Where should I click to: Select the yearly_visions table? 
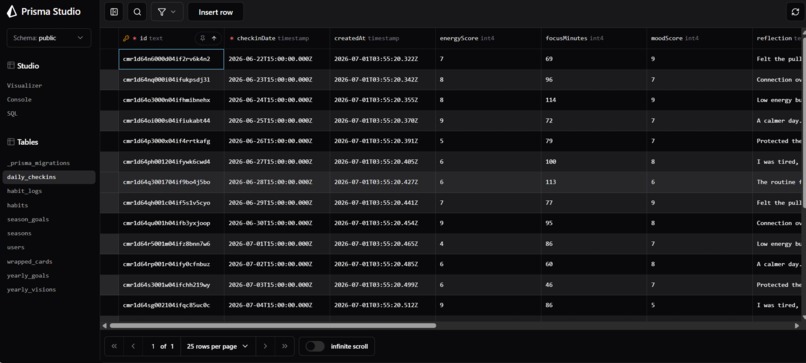click(31, 289)
